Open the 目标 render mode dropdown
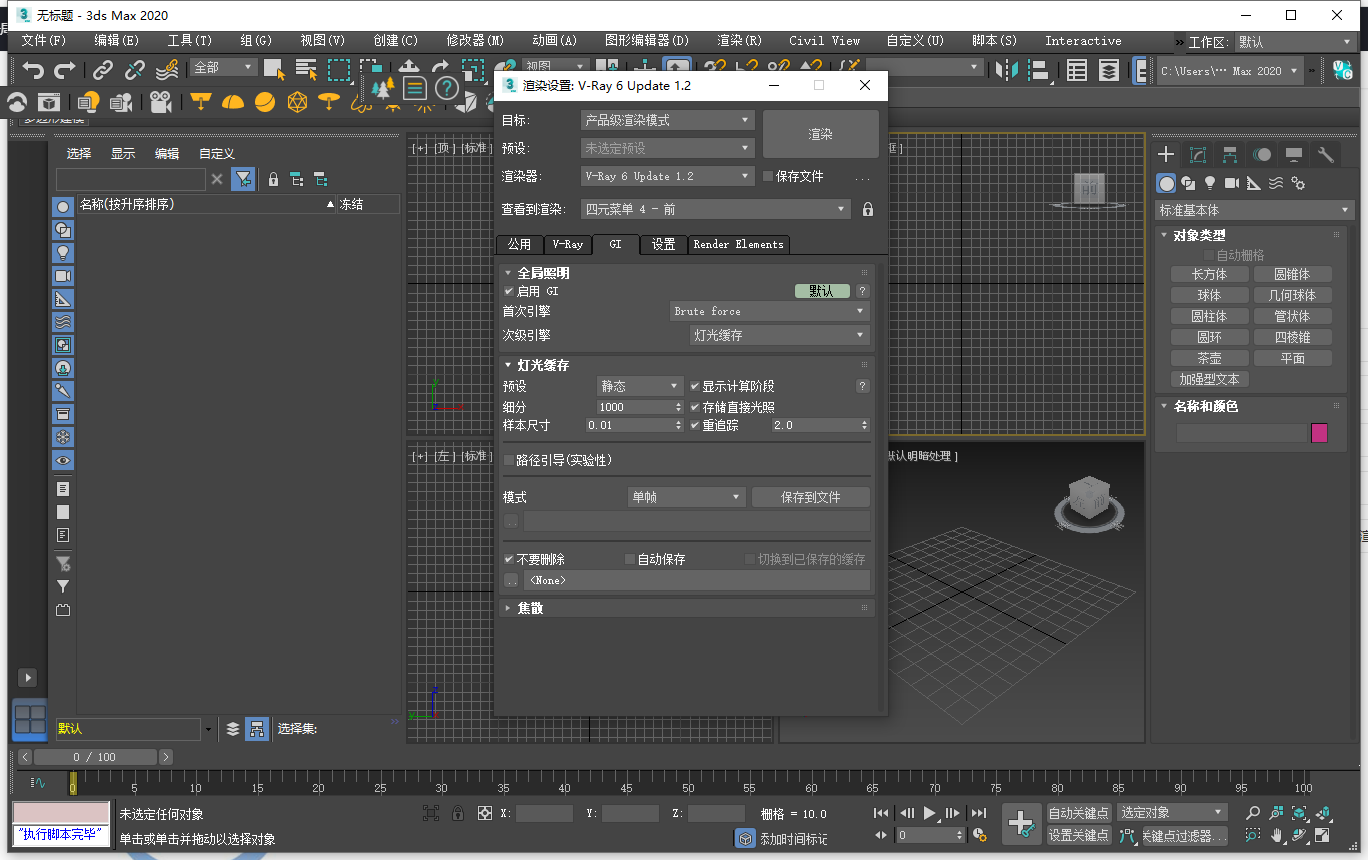This screenshot has height=860, width=1368. [666, 119]
